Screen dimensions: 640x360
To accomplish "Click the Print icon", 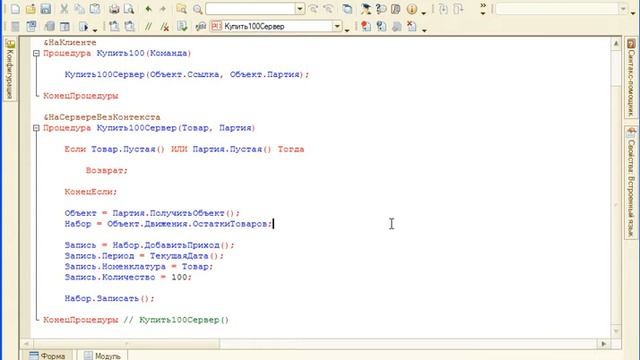I will (x=114, y=9).
